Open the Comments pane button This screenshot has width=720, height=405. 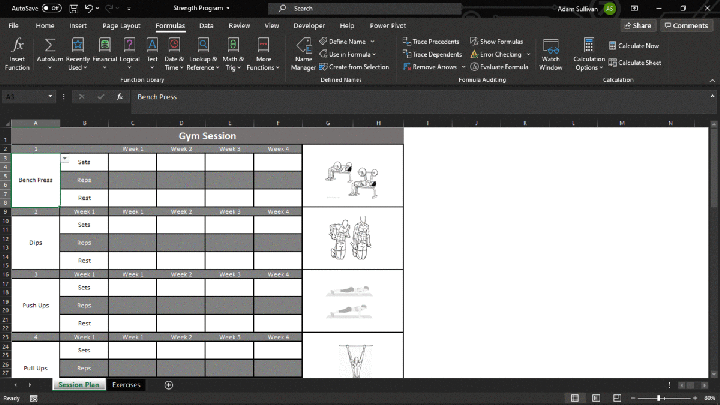(686, 25)
